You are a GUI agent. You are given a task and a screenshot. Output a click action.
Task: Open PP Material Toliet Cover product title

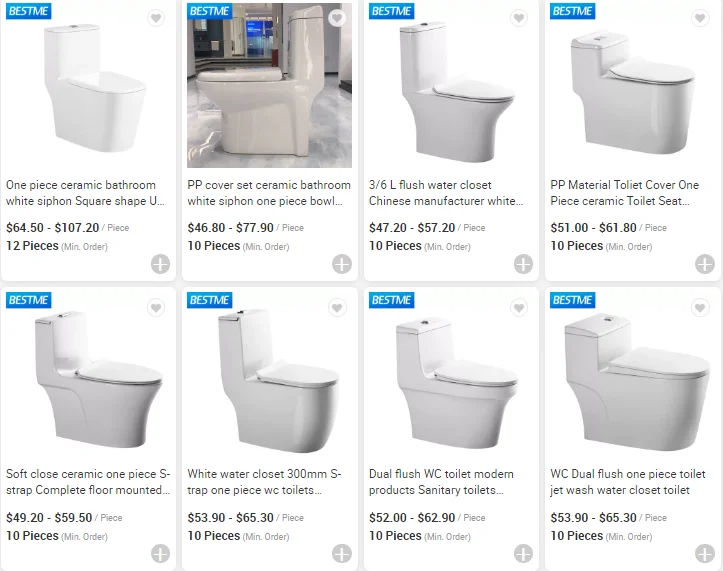tap(625, 193)
